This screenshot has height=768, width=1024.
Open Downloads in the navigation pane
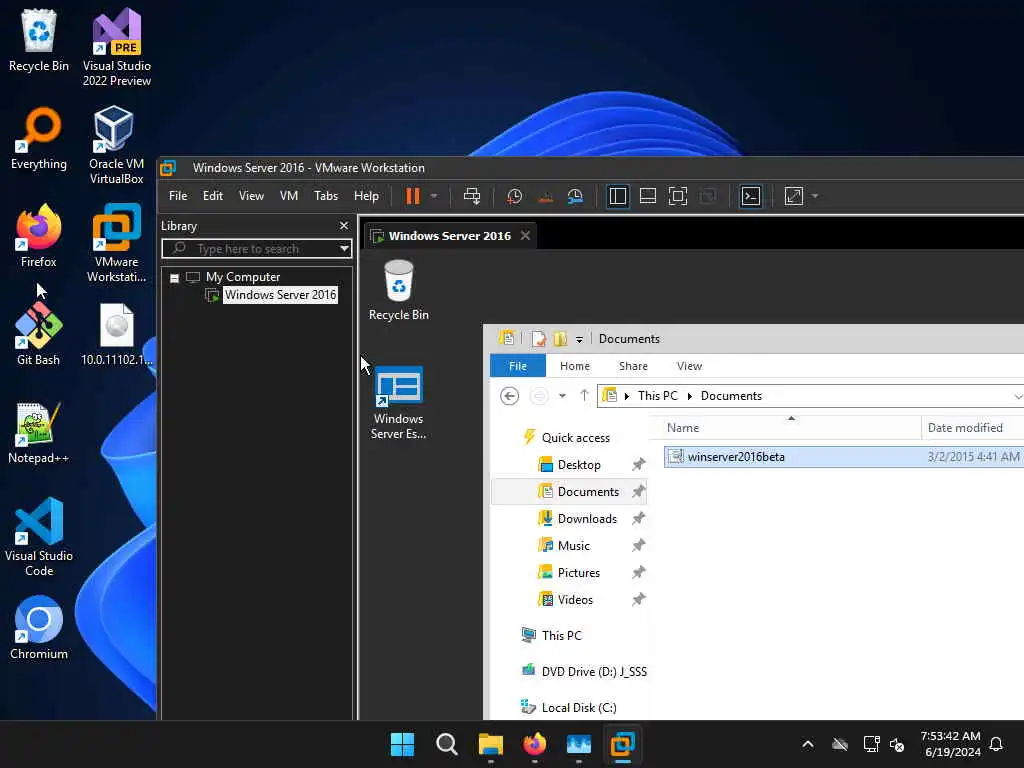tap(586, 519)
